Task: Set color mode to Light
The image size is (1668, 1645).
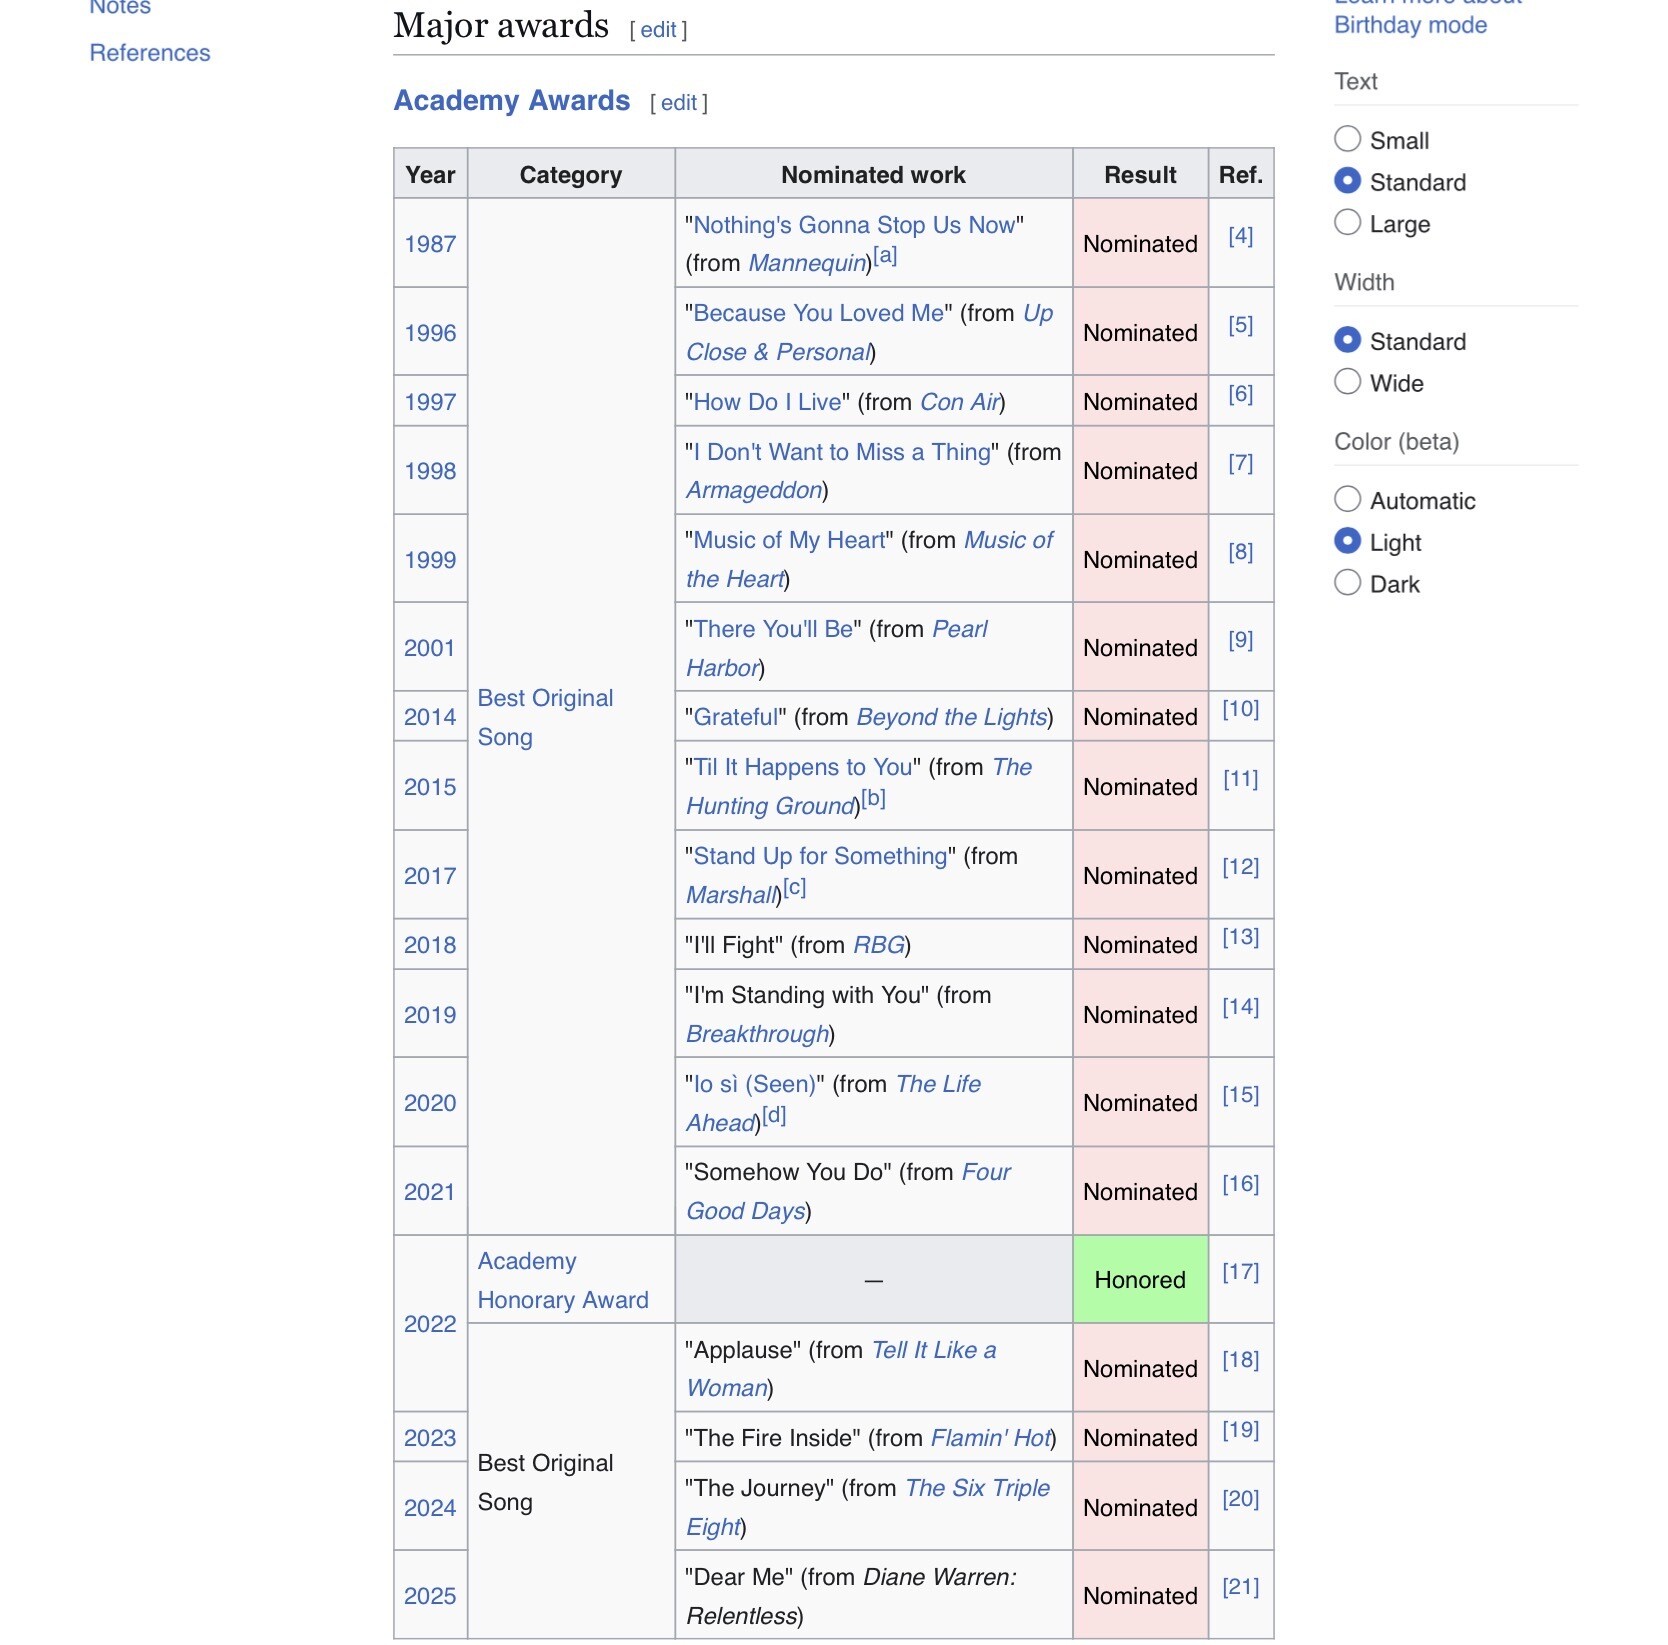Action: click(1347, 541)
